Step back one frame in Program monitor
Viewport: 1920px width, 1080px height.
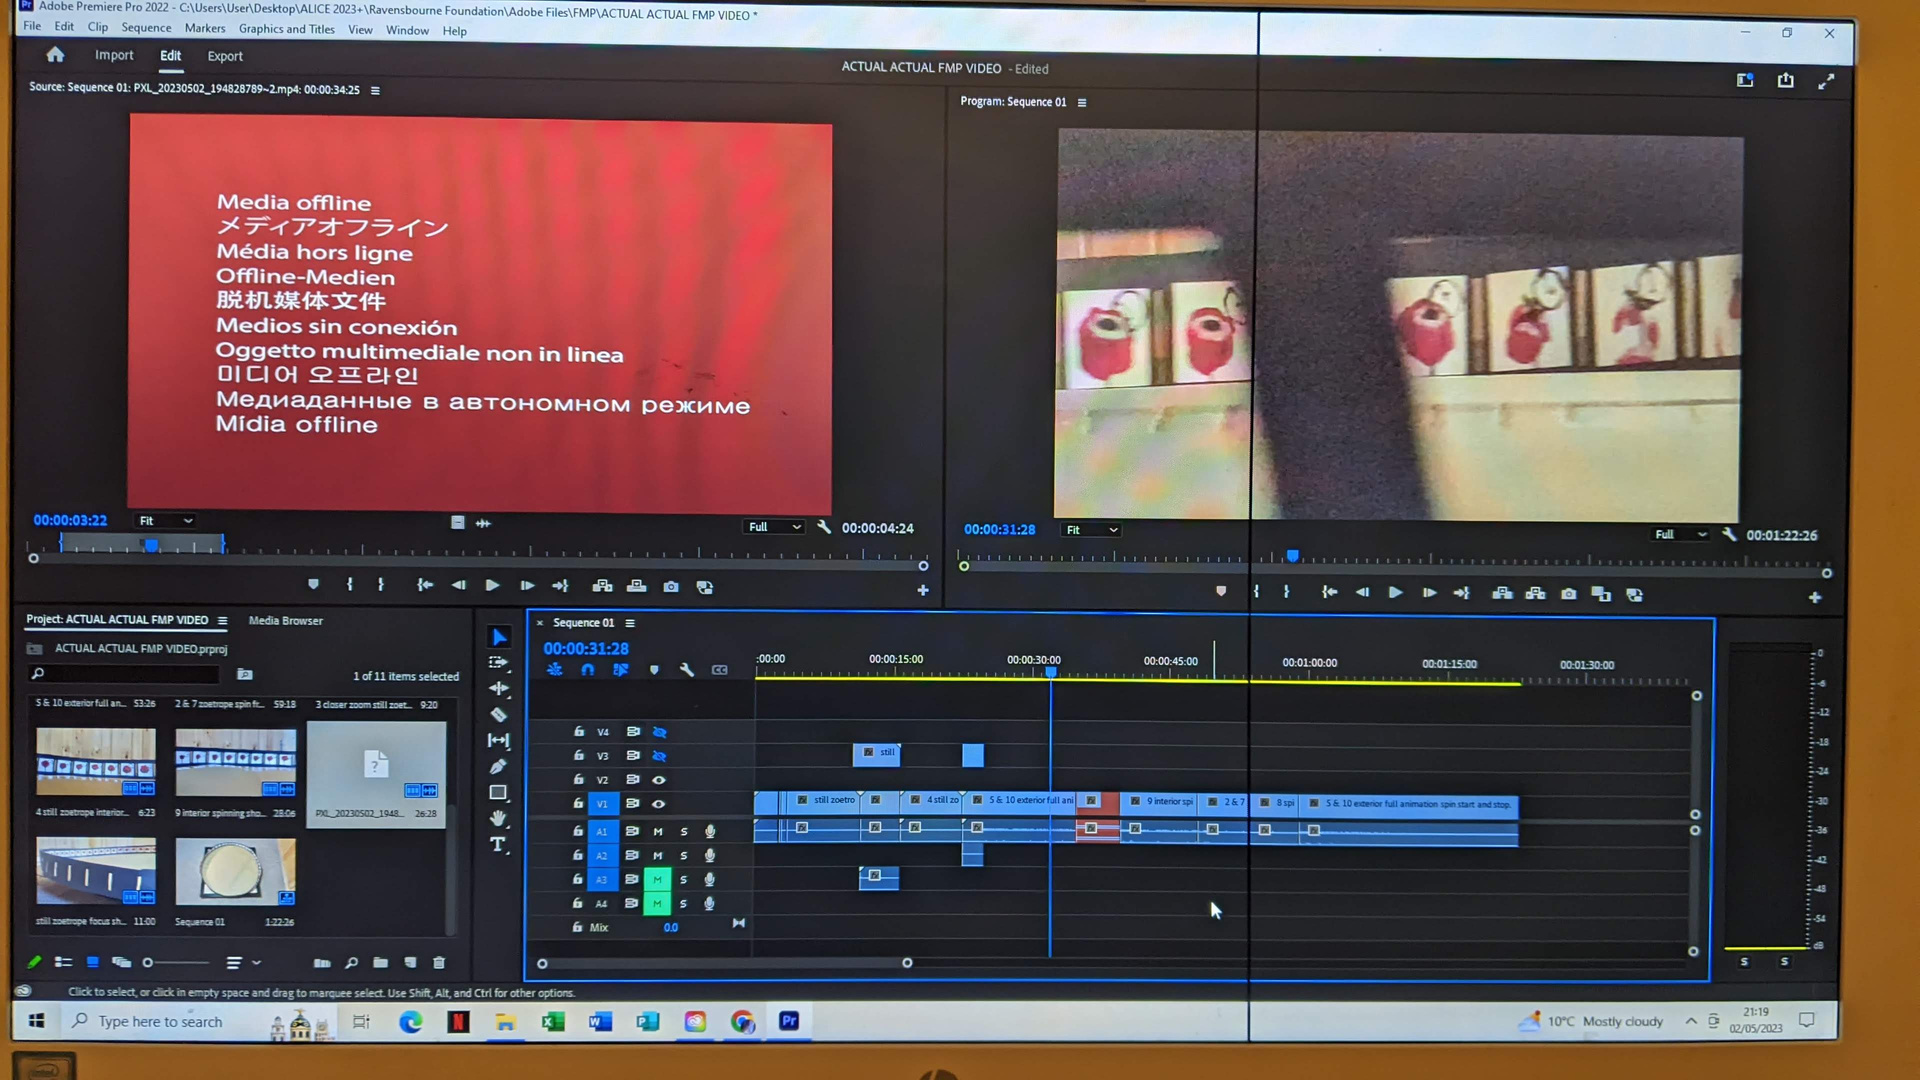[1362, 593]
